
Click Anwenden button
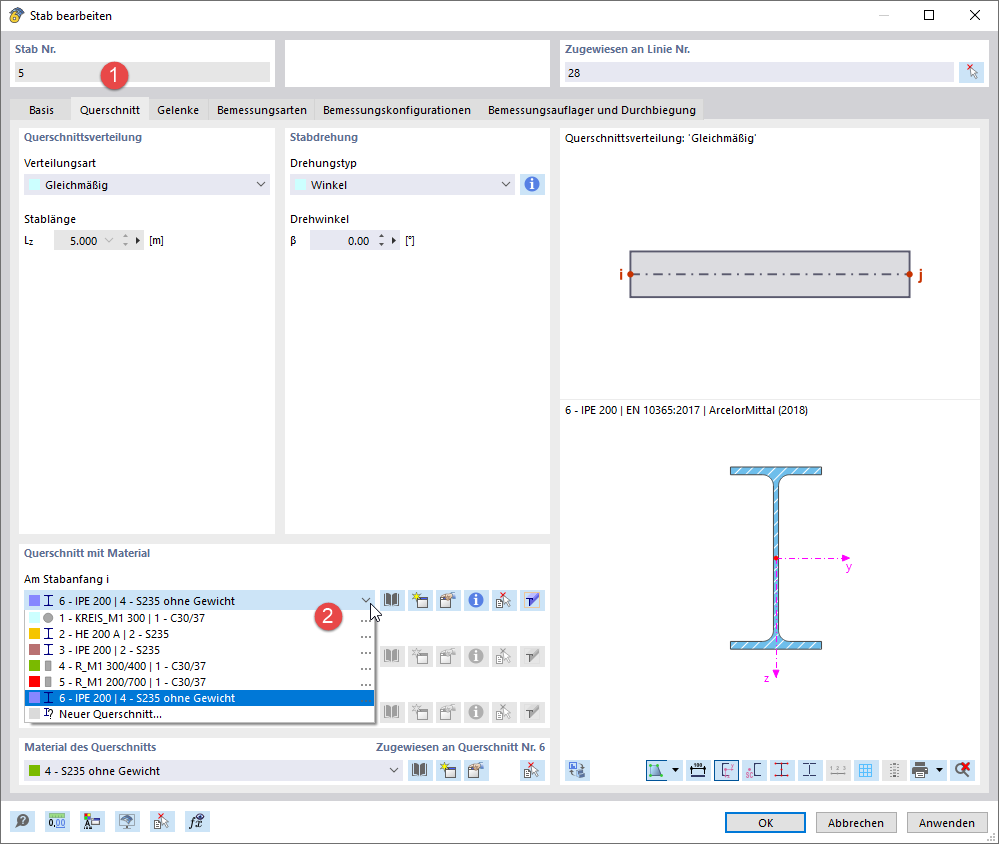coord(946,822)
